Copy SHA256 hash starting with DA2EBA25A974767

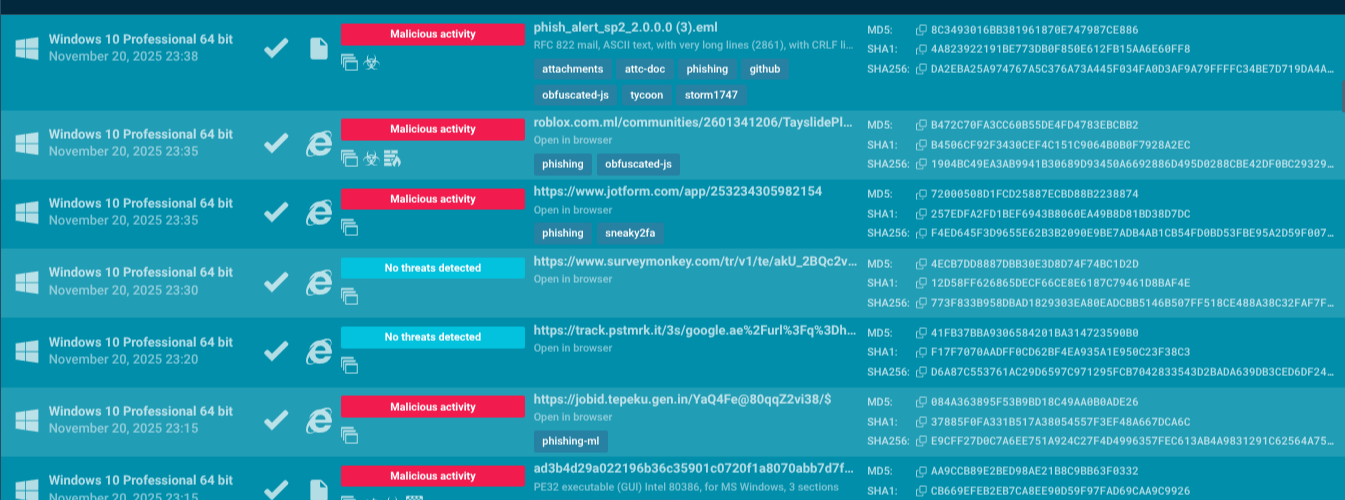point(921,69)
